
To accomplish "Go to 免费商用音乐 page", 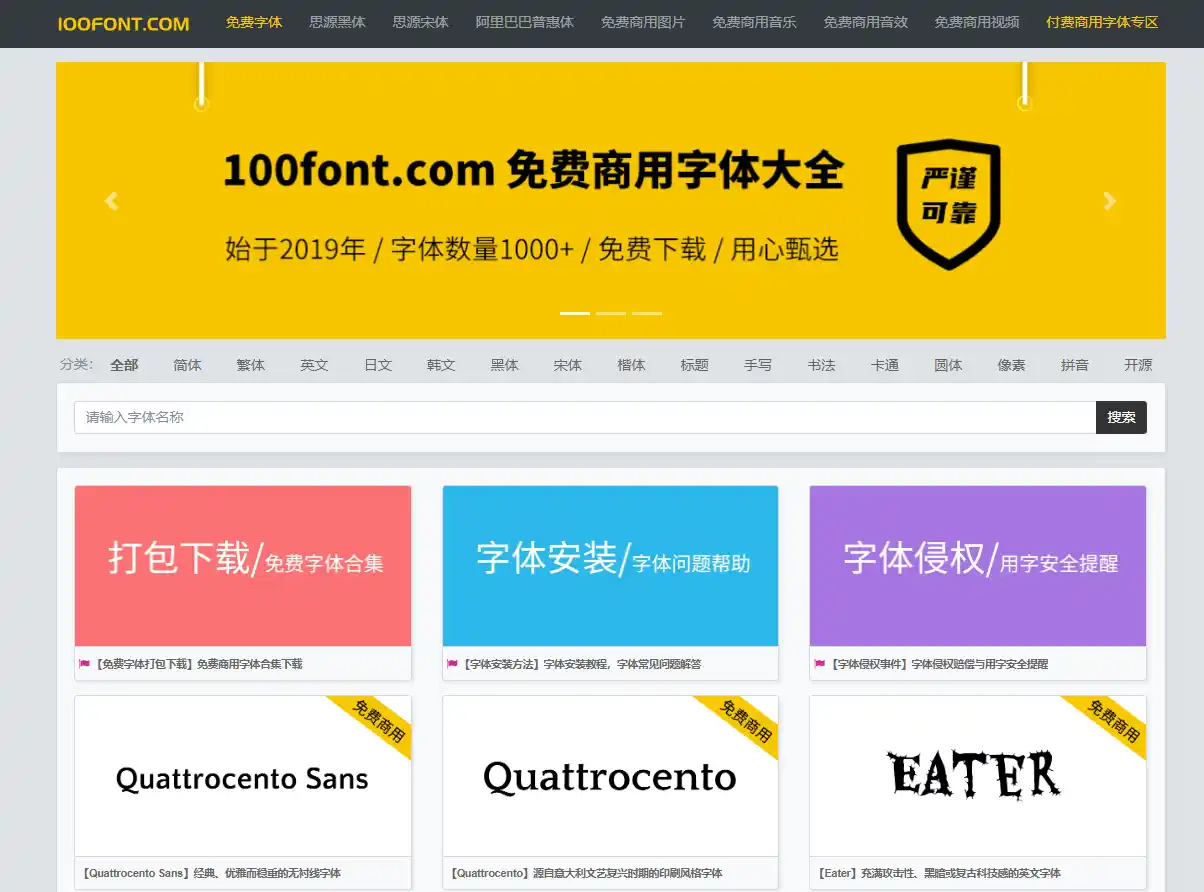I will (754, 22).
